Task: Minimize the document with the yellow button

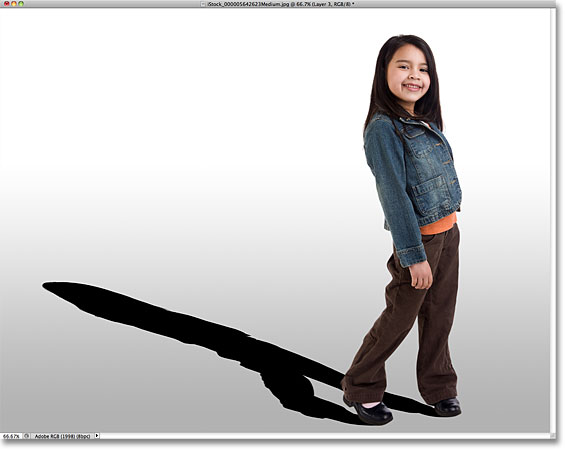Action: click(x=14, y=4)
